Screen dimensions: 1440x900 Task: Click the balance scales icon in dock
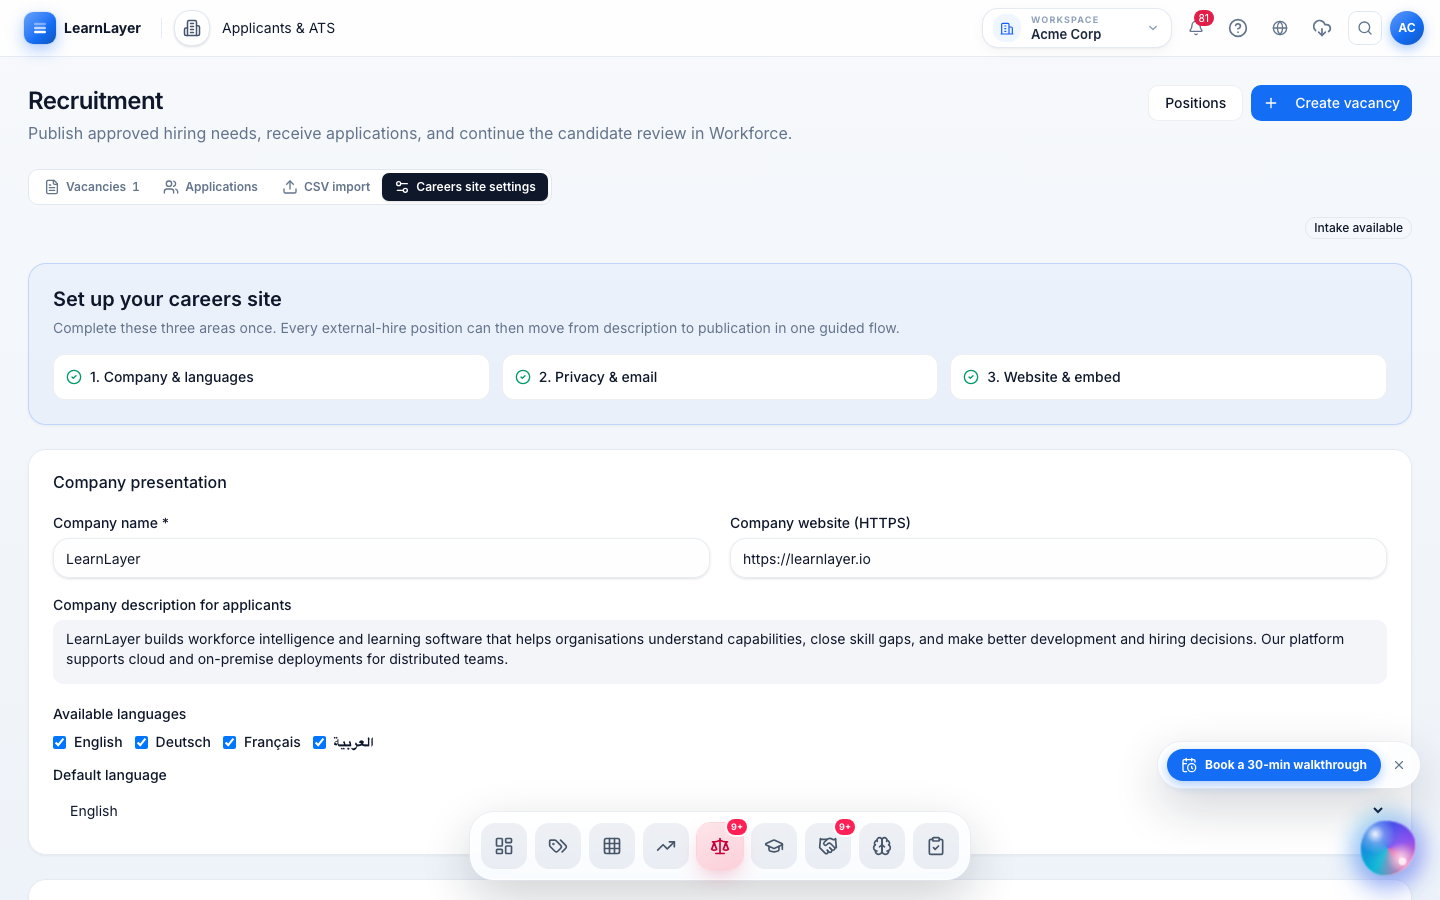pyautogui.click(x=720, y=846)
